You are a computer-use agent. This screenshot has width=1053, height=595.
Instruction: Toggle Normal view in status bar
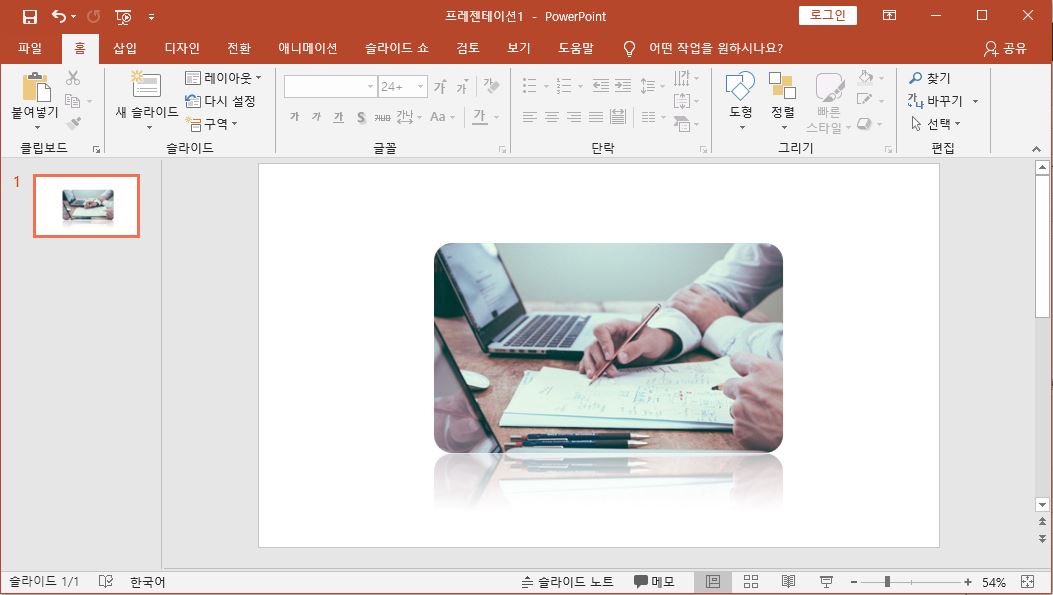coord(713,582)
